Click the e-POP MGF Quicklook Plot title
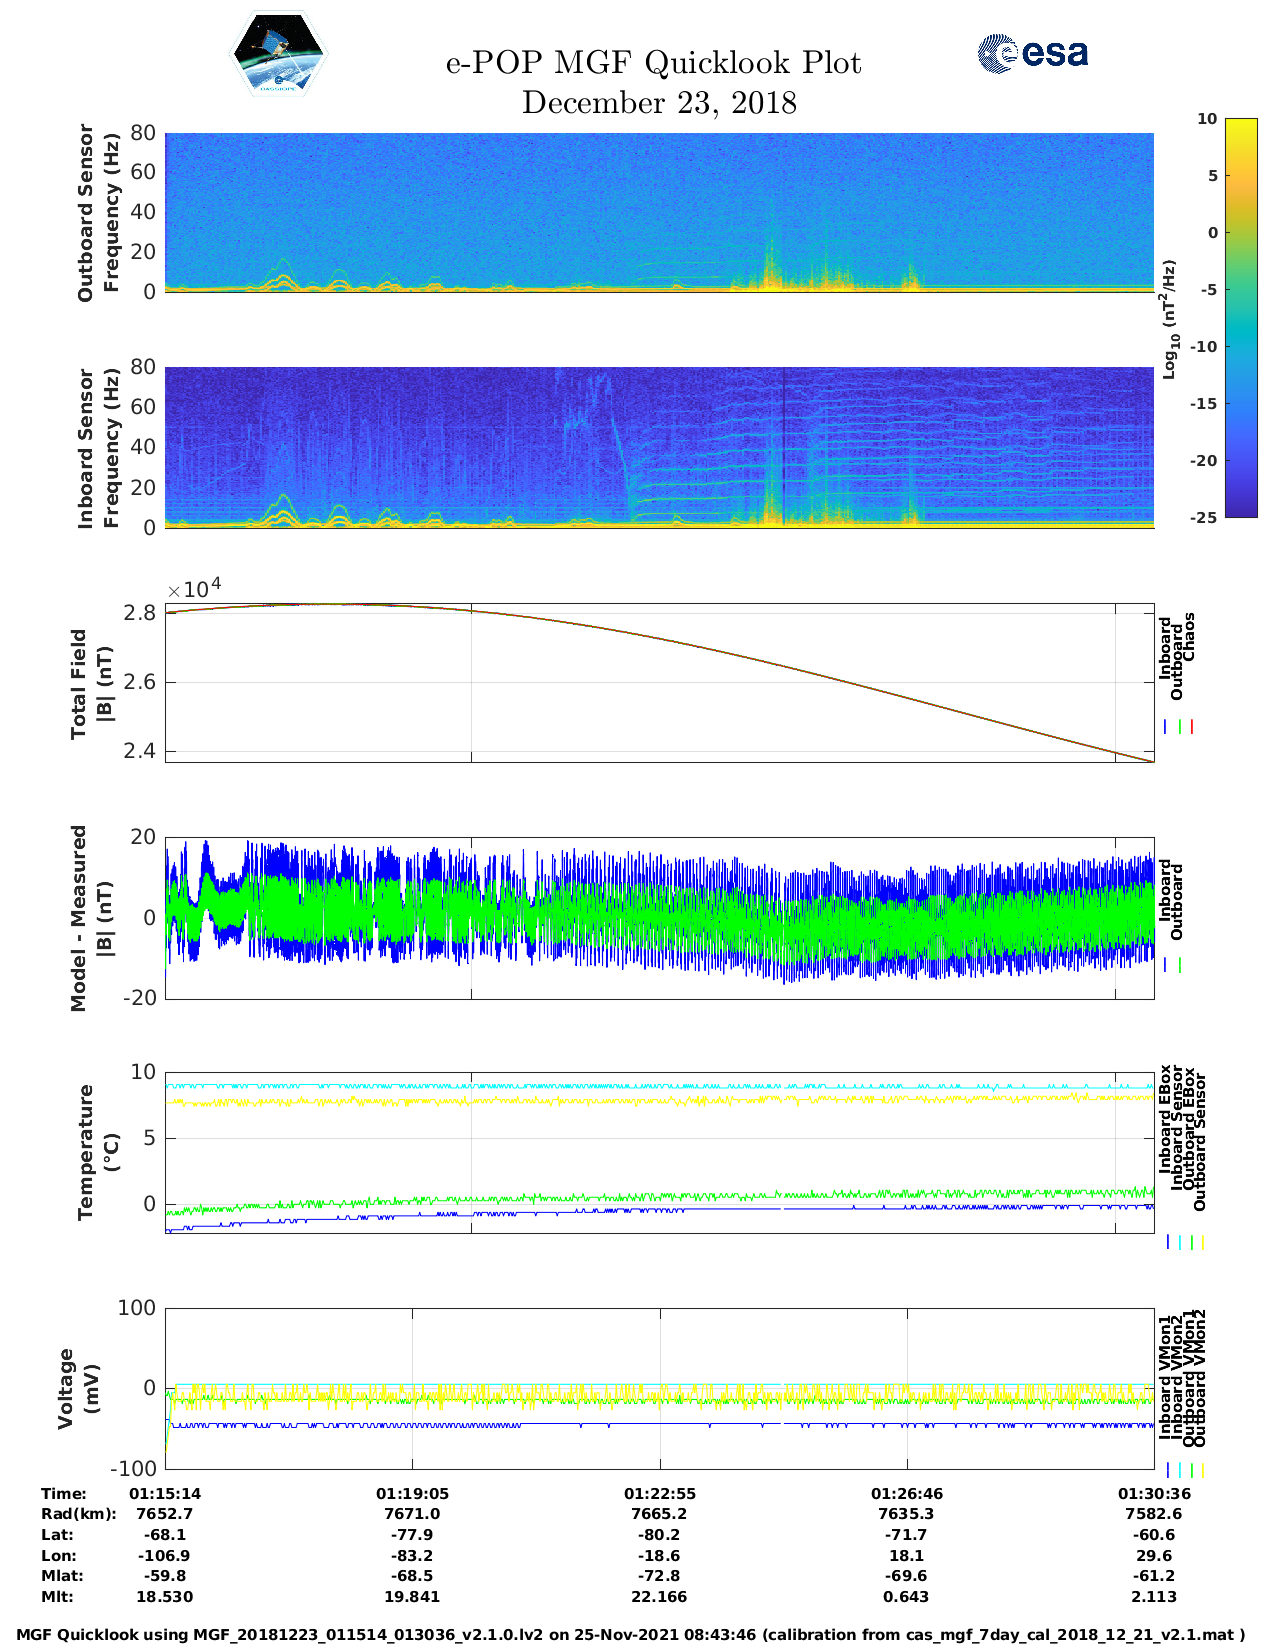The height and width of the screenshot is (1650, 1275). [653, 63]
